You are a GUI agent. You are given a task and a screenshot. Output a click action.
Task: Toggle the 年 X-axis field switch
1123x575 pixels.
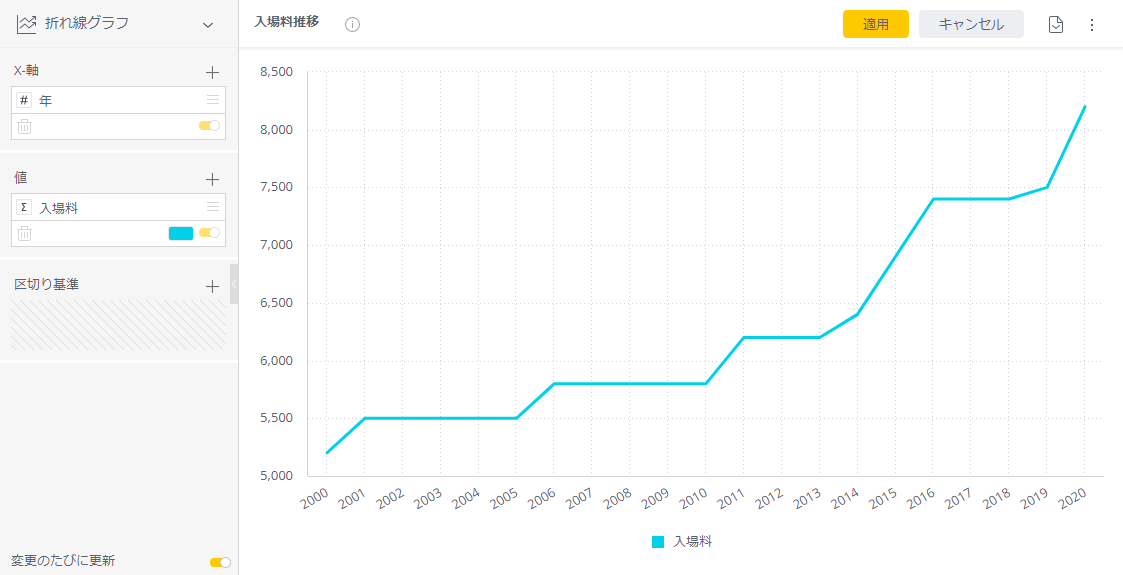click(209, 126)
